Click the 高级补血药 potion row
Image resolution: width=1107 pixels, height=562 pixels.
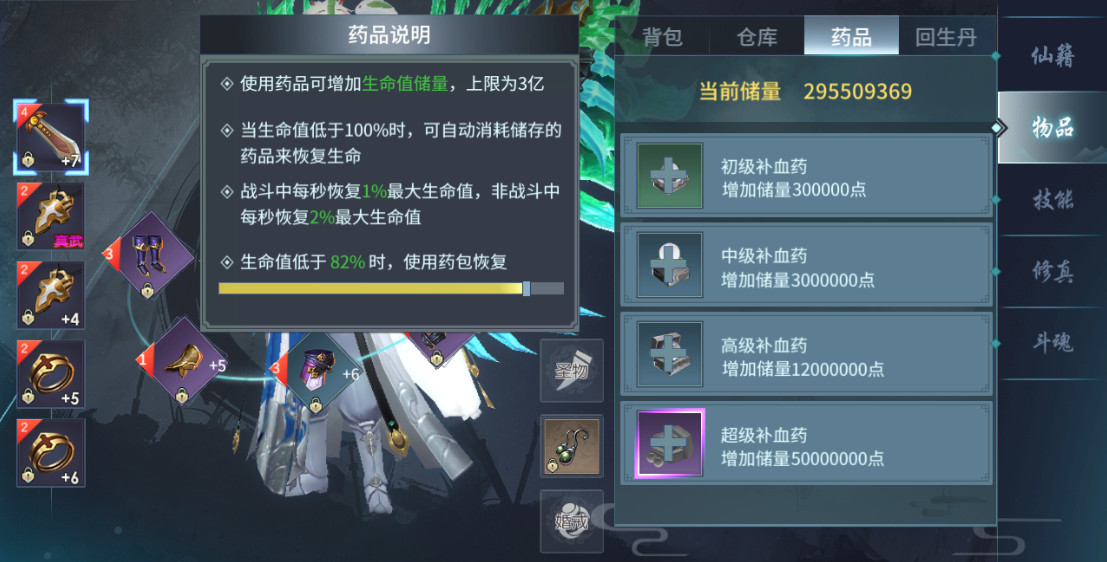click(806, 354)
